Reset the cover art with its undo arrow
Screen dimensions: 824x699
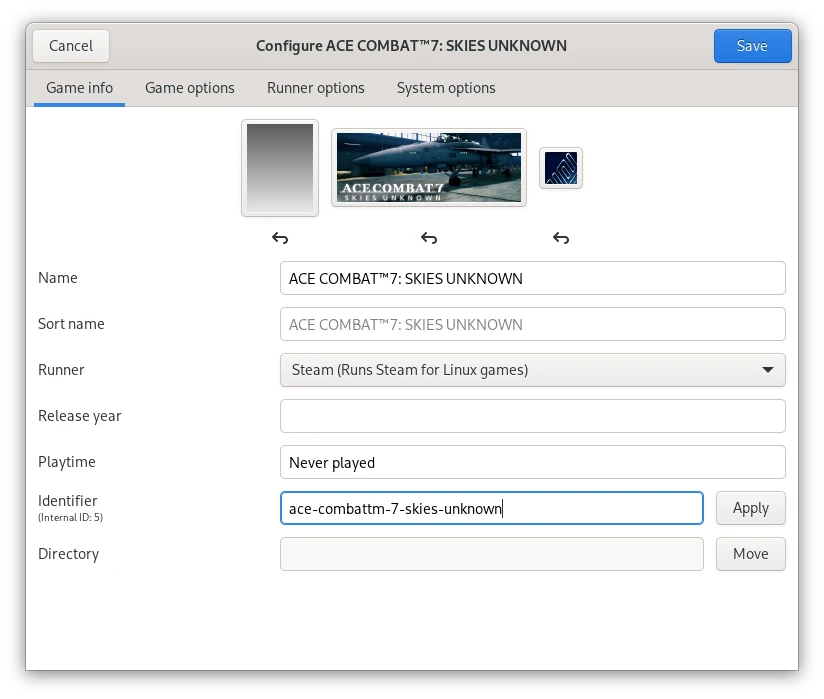280,238
